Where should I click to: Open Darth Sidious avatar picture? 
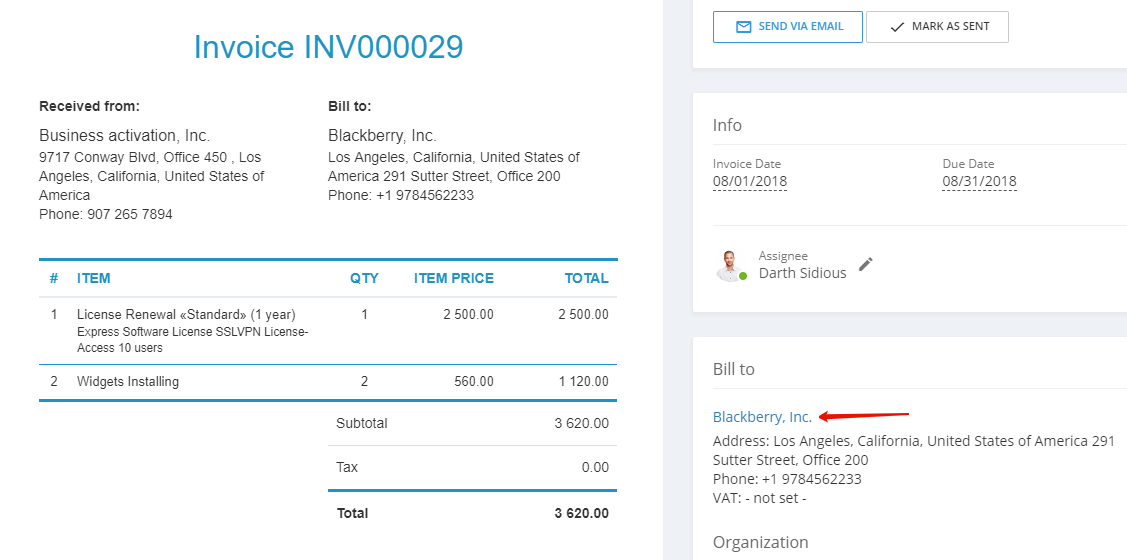tap(730, 265)
